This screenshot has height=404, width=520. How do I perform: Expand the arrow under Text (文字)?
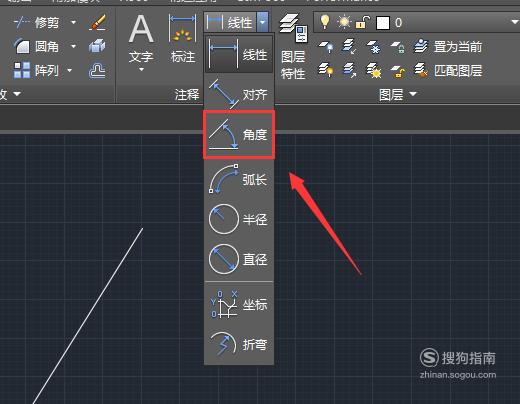pos(141,69)
